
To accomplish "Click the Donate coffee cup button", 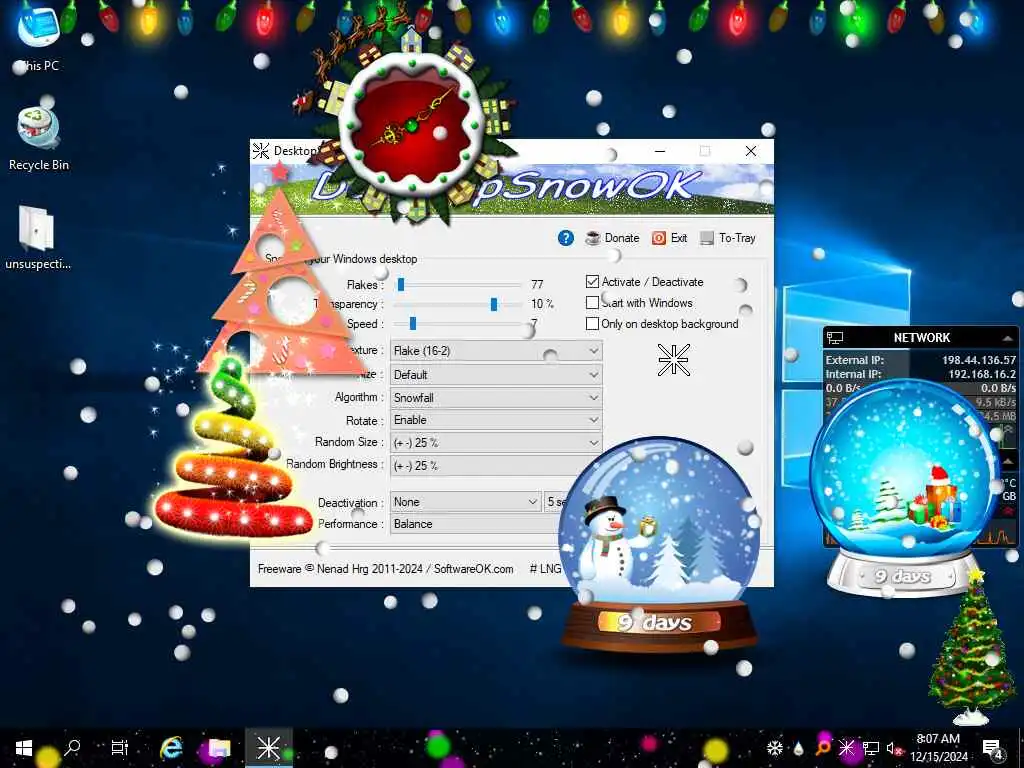I will [612, 238].
